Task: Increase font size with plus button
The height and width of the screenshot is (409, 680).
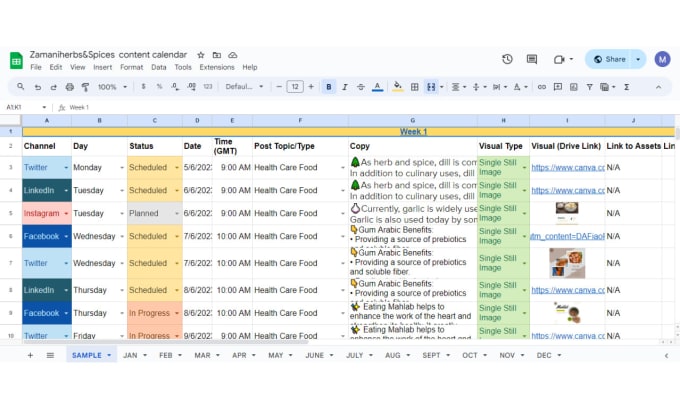Action: 311,87
